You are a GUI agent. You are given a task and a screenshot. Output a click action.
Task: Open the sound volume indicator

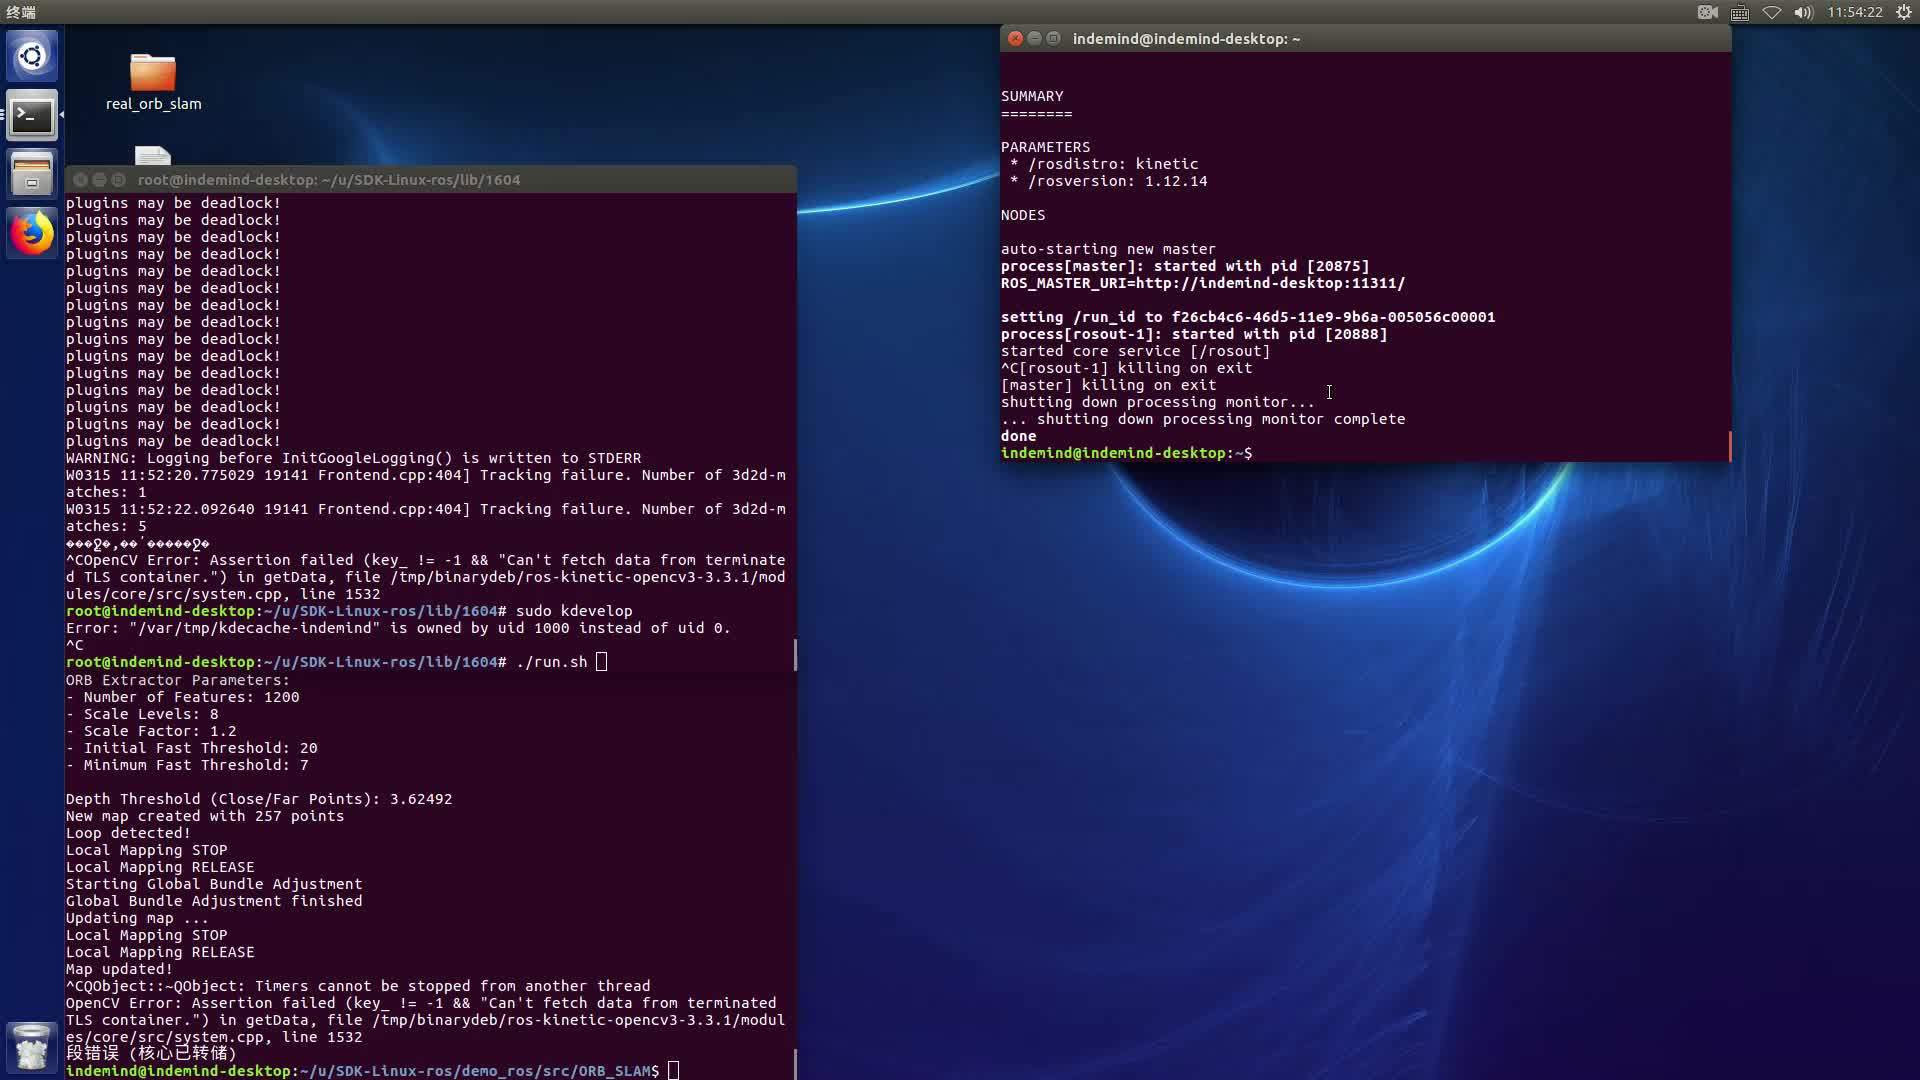[x=1804, y=12]
